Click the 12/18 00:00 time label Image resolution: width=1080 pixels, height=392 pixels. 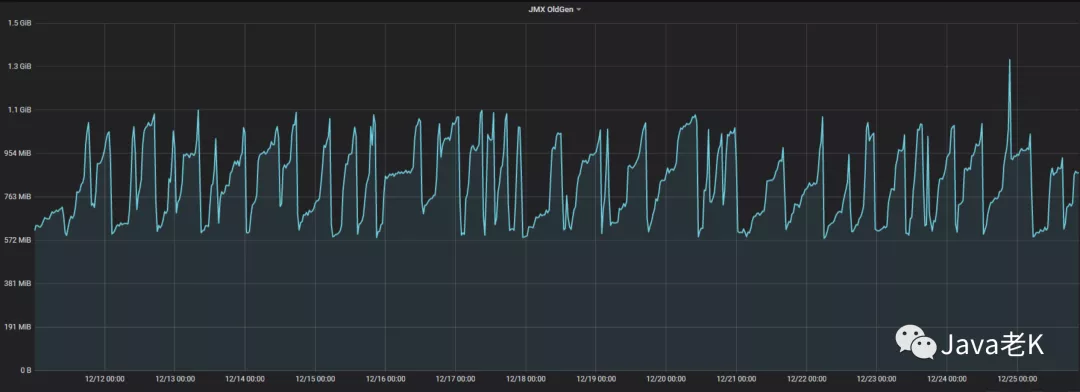tap(526, 379)
